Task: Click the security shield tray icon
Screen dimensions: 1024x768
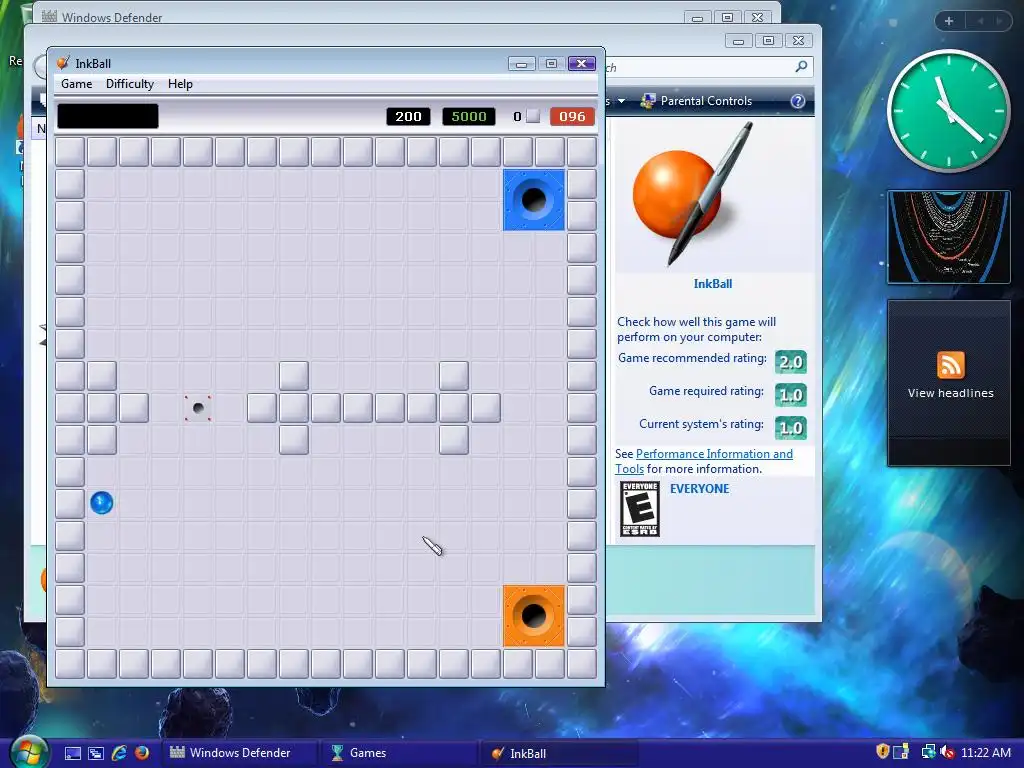Action: coord(882,752)
